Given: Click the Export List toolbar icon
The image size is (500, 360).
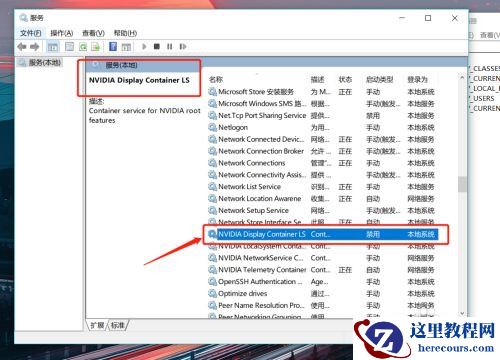Looking at the screenshot, I should click(x=96, y=47).
